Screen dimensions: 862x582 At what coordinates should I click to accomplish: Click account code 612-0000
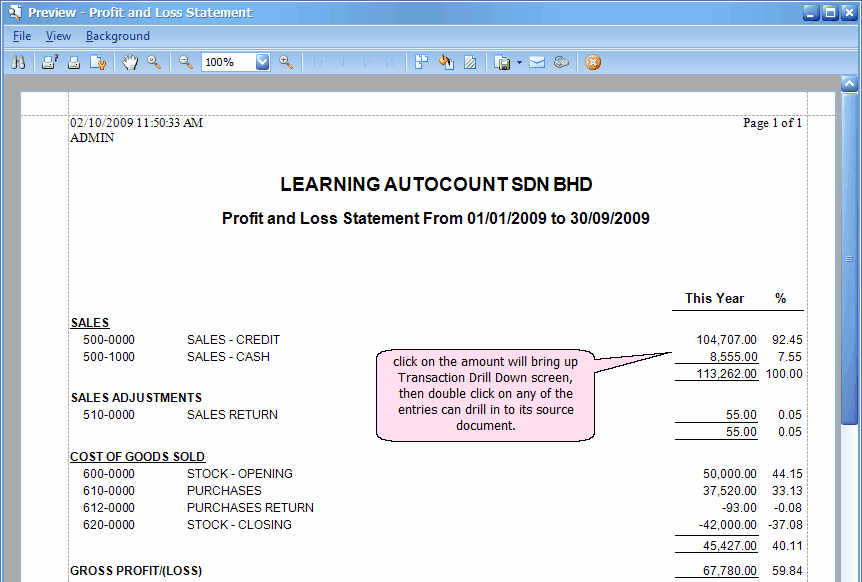(109, 508)
